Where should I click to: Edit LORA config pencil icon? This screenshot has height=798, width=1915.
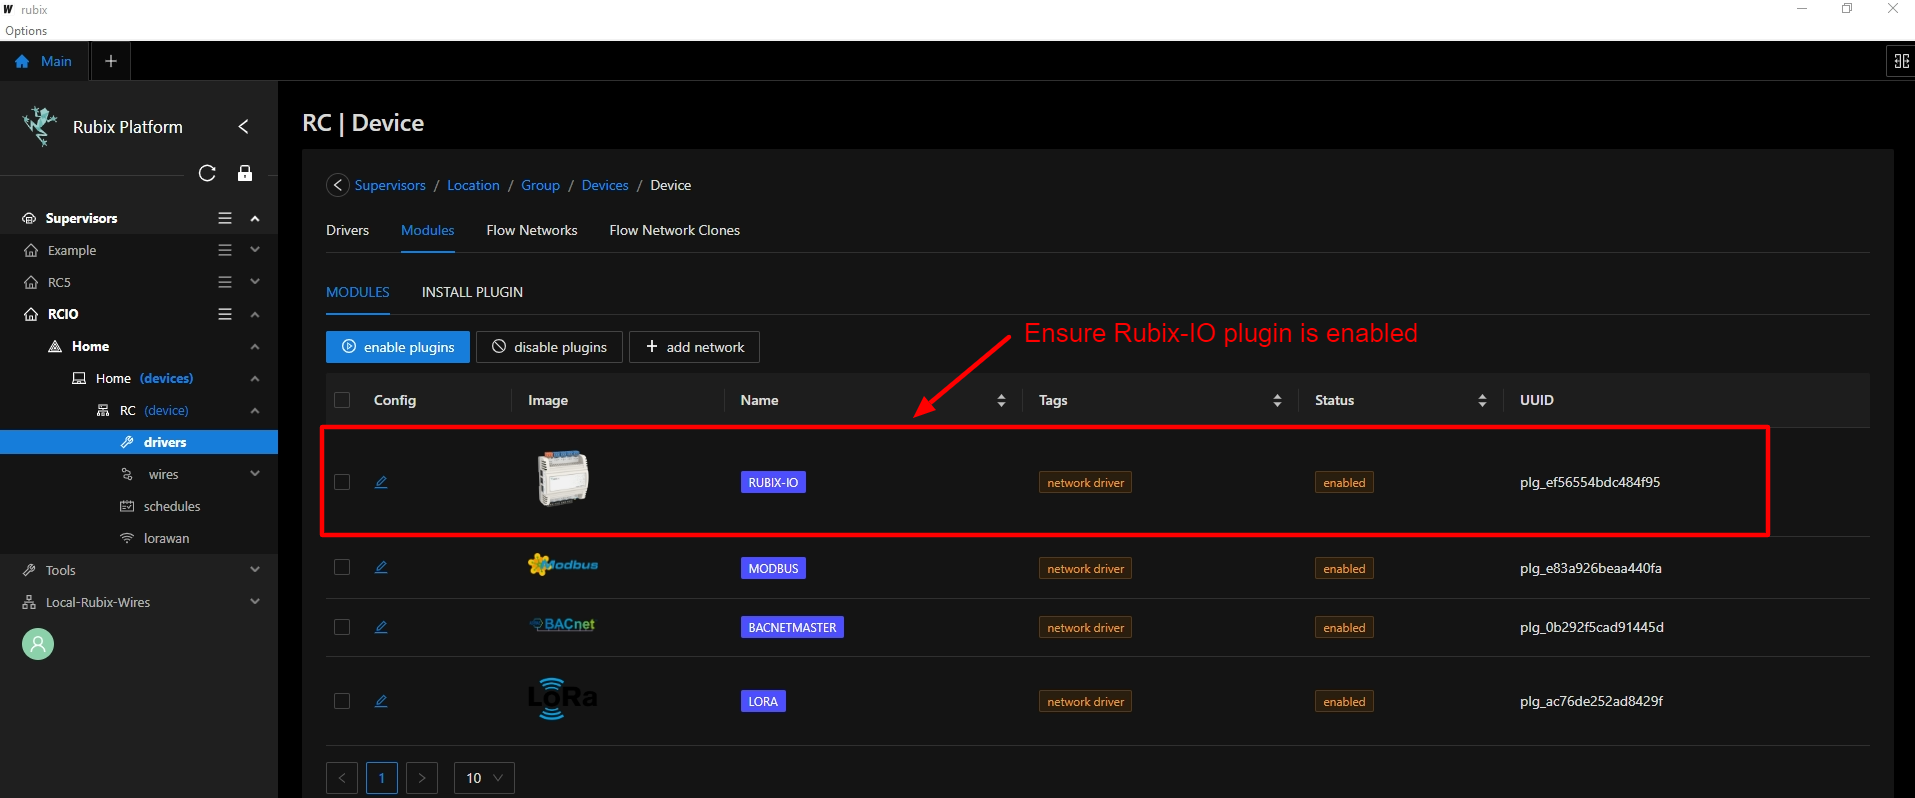point(381,701)
